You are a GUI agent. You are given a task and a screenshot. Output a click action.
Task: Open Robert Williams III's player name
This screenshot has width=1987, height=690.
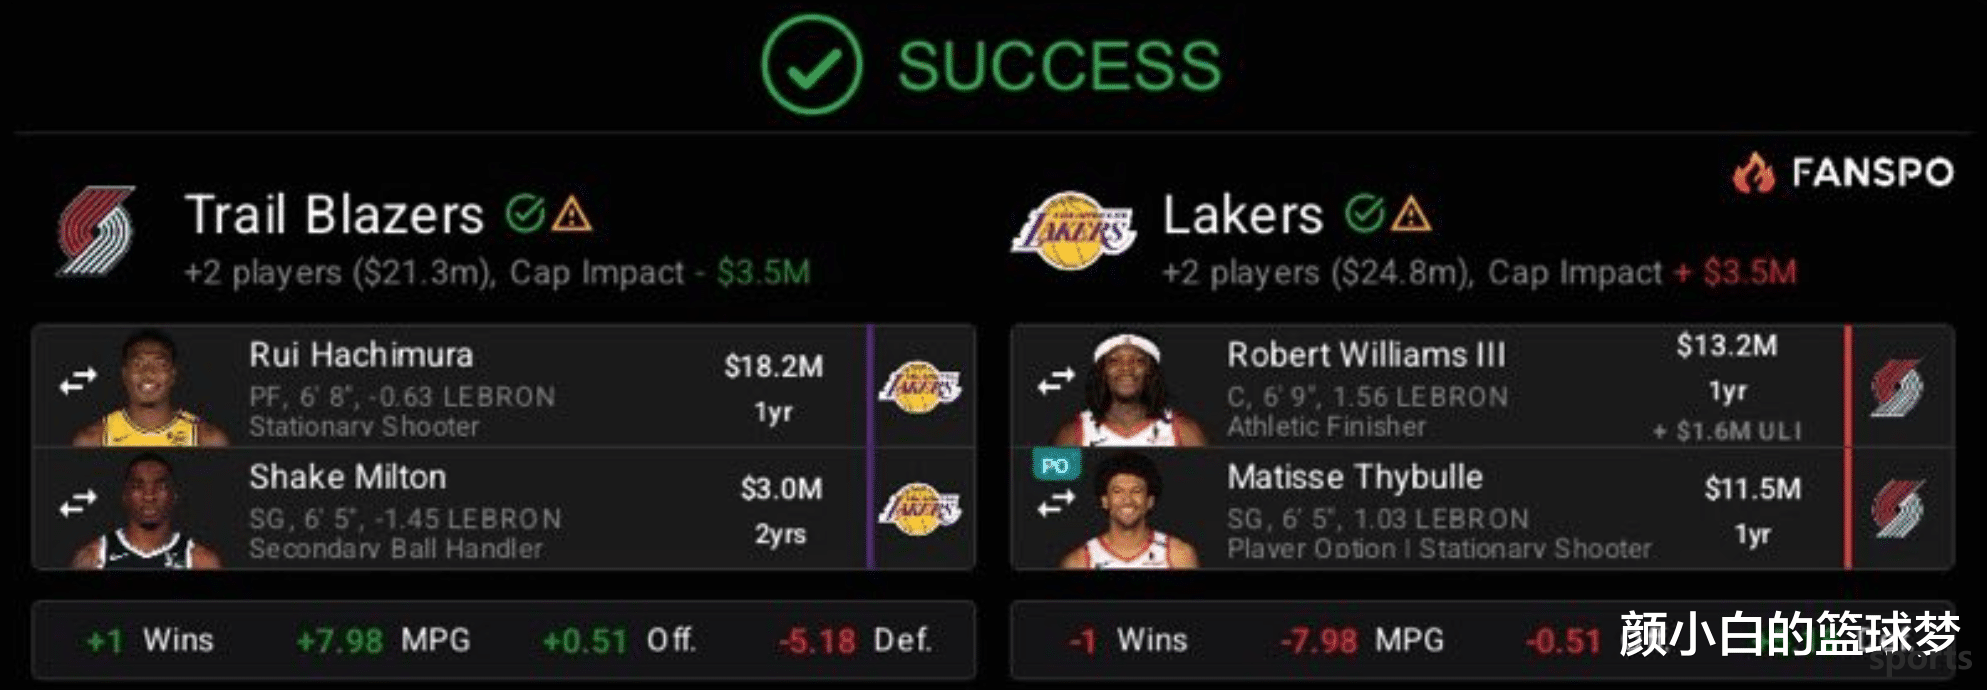click(1366, 355)
